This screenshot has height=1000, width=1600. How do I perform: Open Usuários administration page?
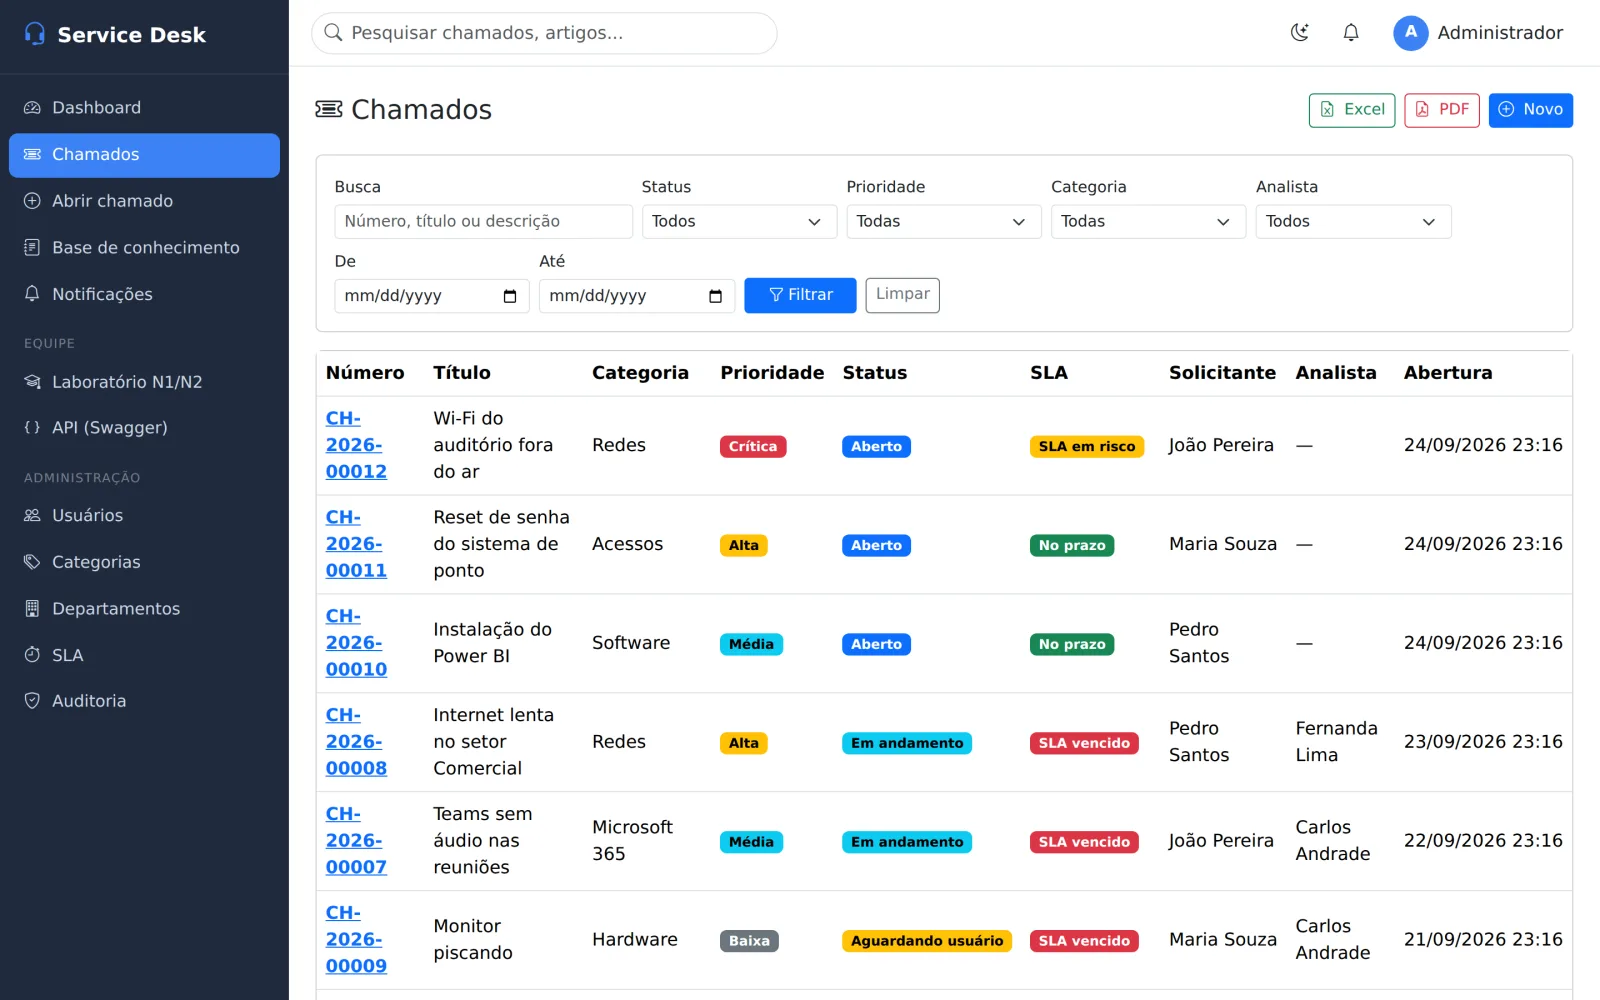[144, 516]
